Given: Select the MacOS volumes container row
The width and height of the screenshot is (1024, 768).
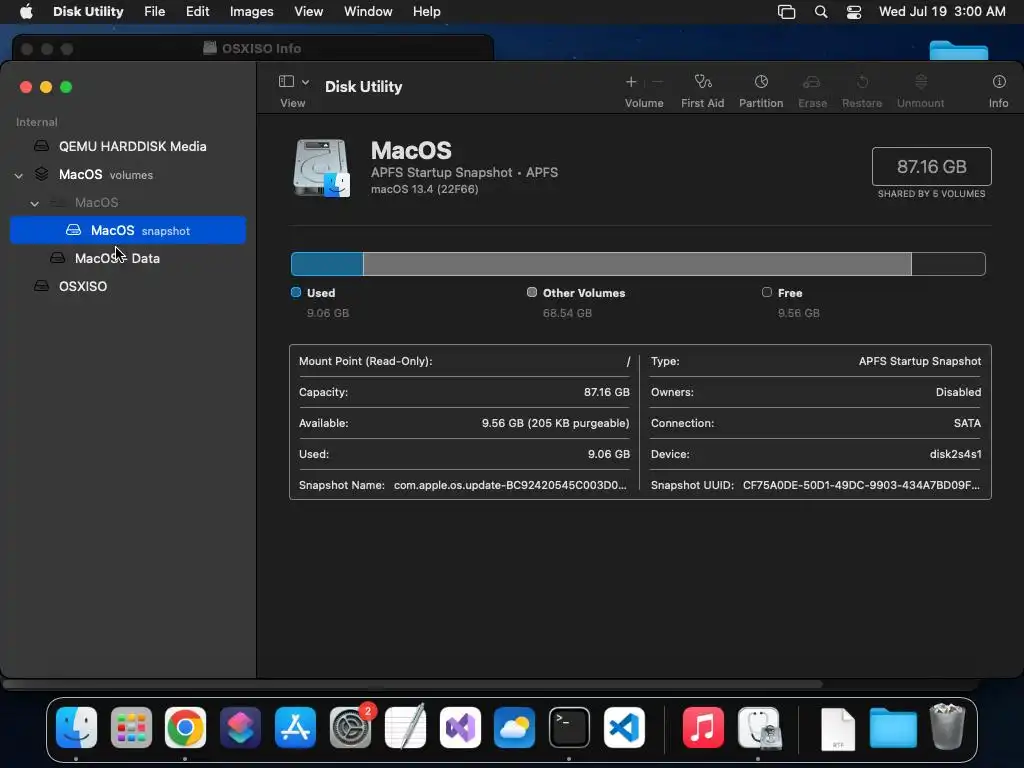Looking at the screenshot, I should click(x=127, y=174).
